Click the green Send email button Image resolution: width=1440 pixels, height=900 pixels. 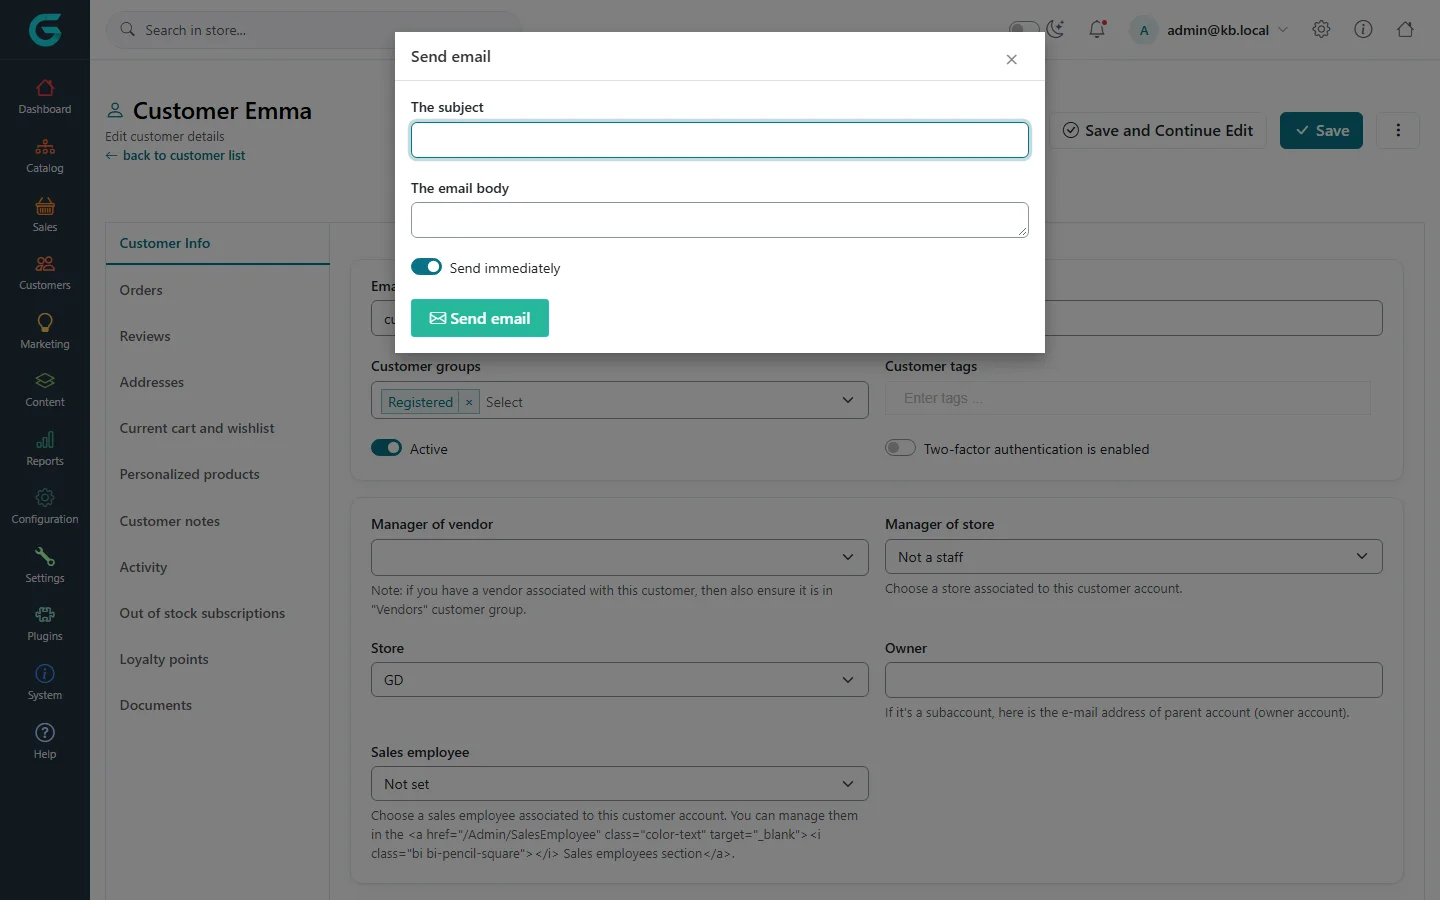480,318
